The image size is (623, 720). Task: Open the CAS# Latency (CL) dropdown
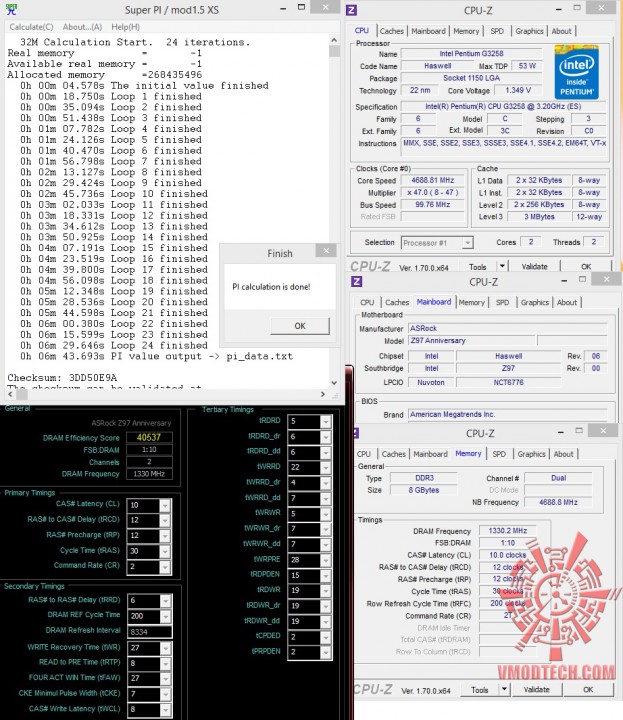[x=165, y=505]
